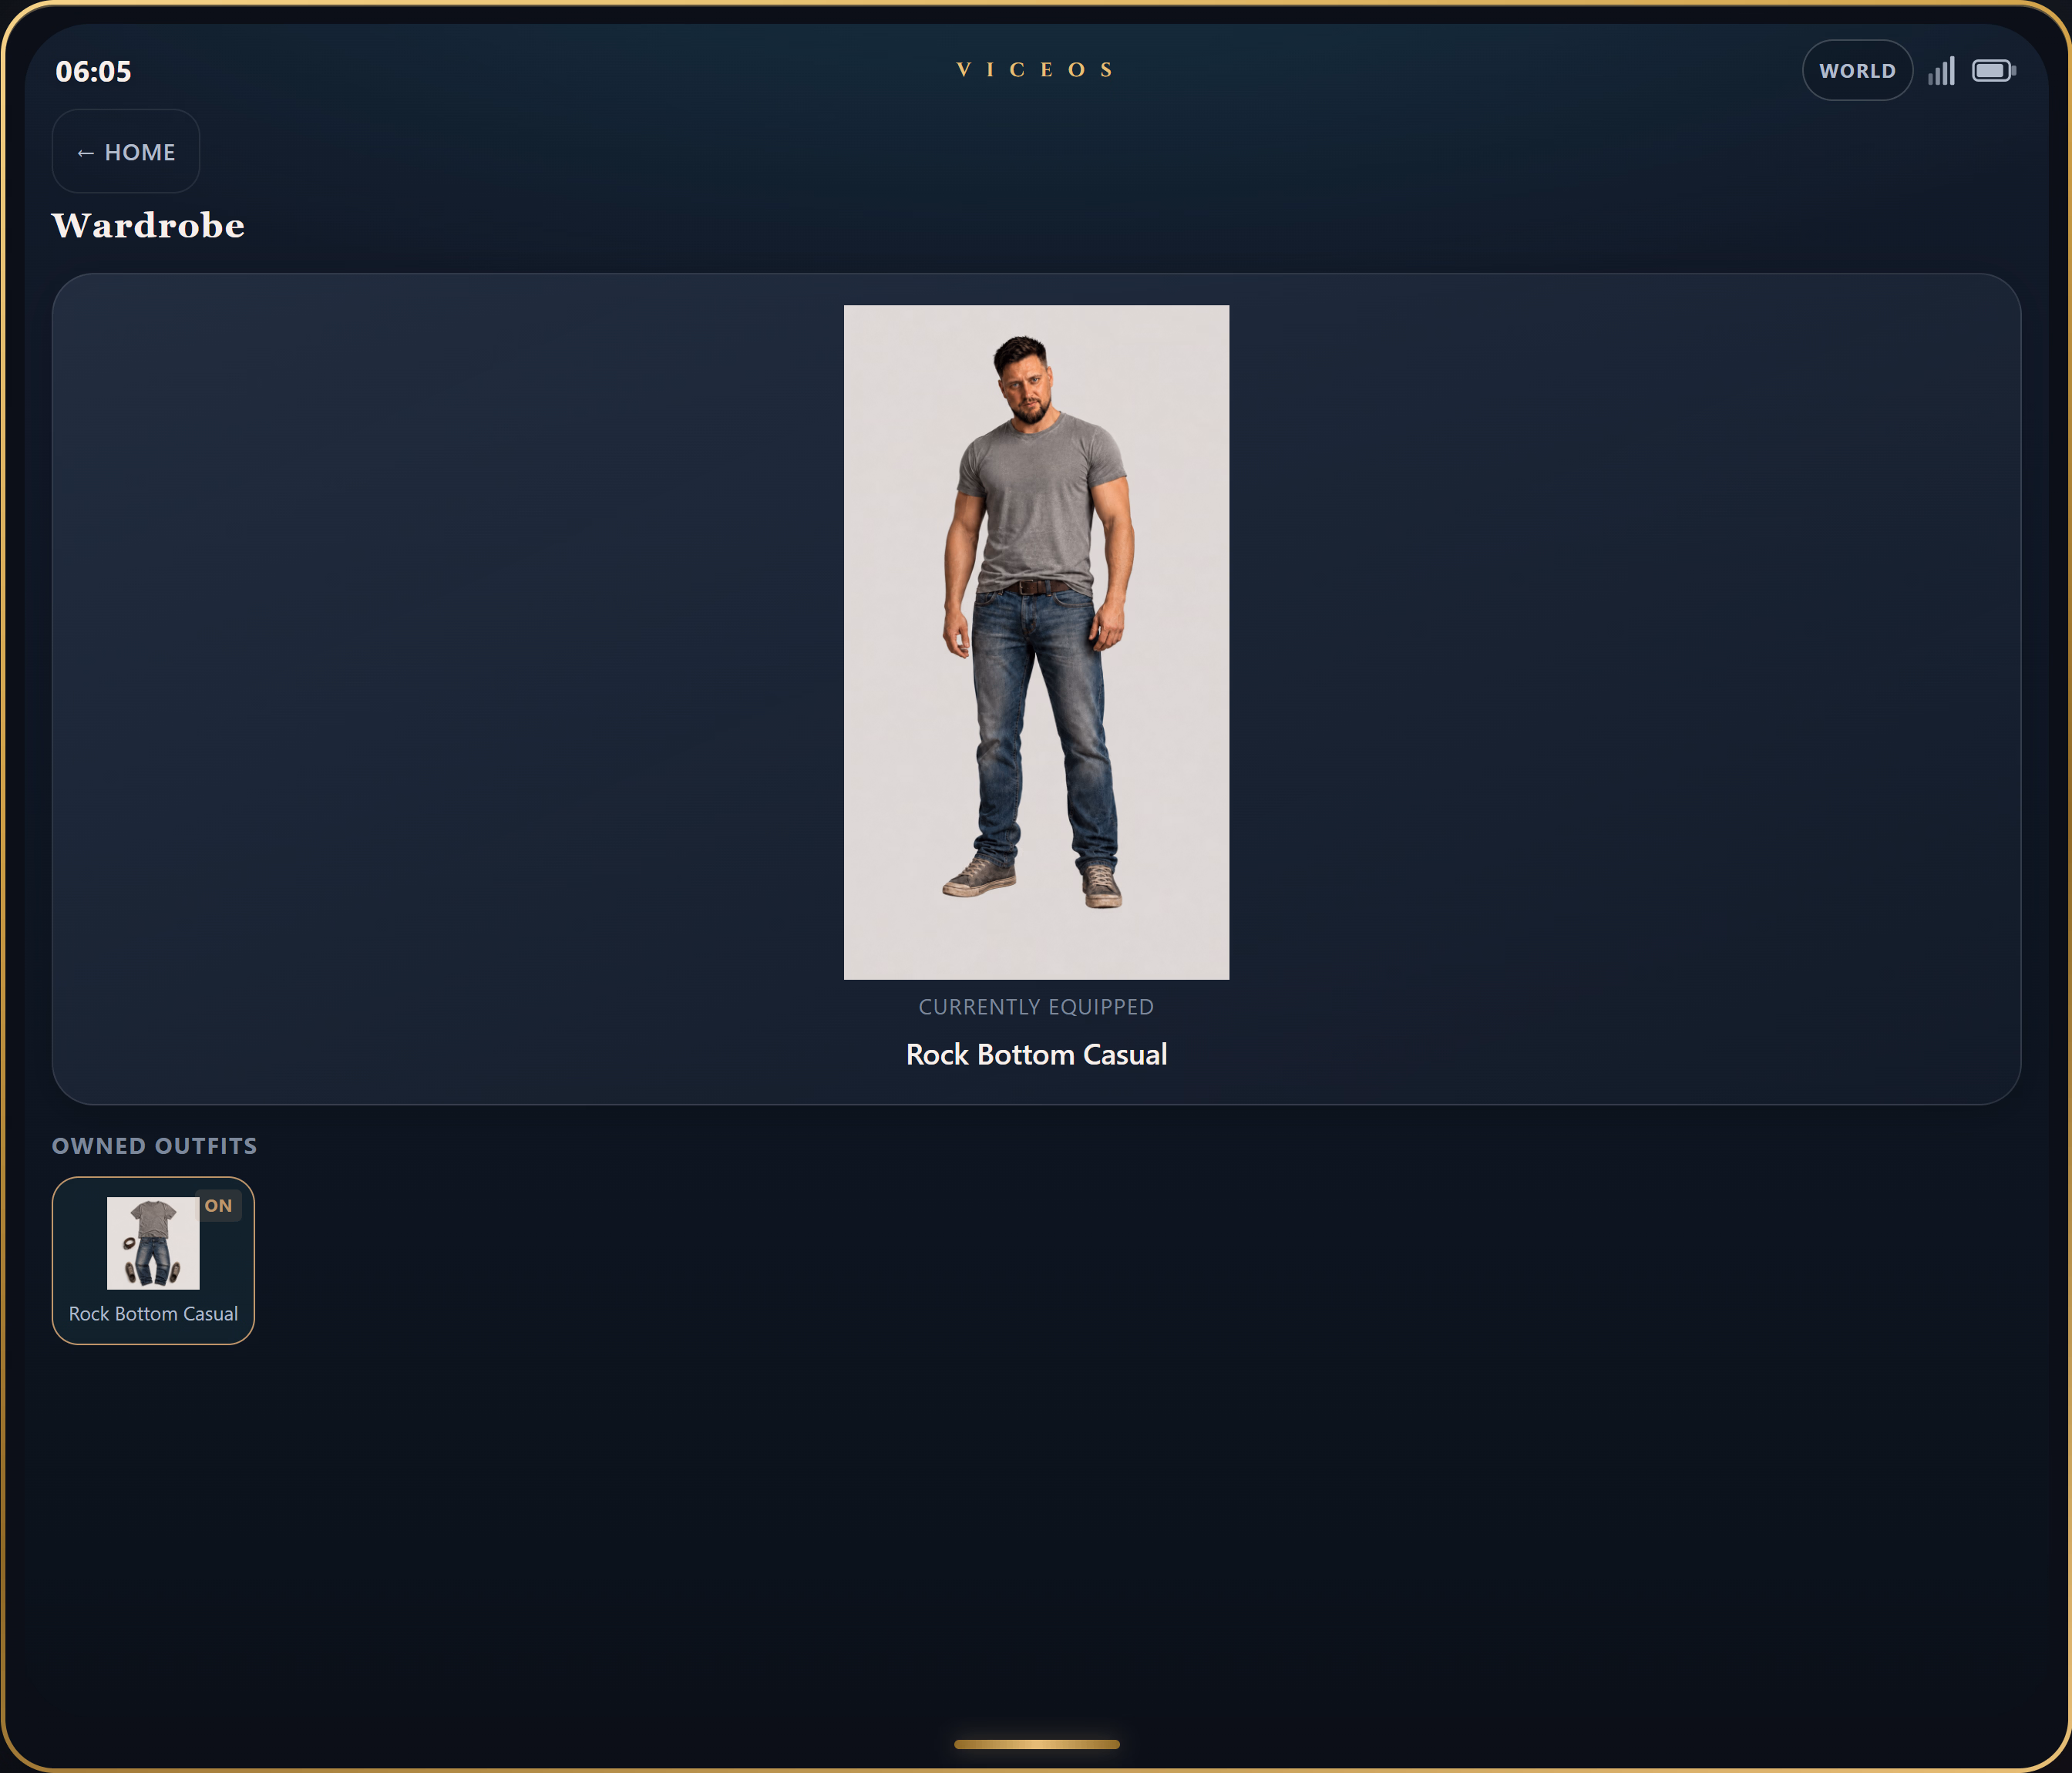Click the signal strength bars icon
The image size is (2072, 1773).
tap(1941, 71)
